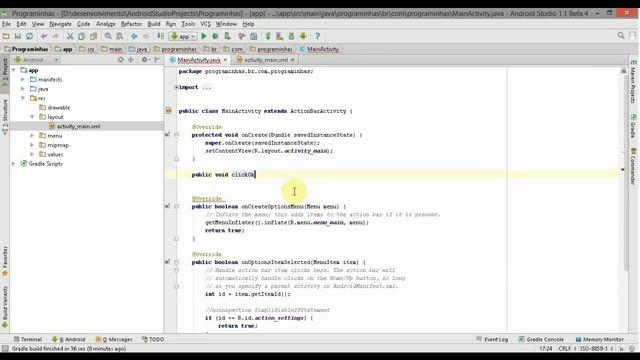Toggle the Commander side panel
Screen dimensions: 640x360
click(x=633, y=167)
